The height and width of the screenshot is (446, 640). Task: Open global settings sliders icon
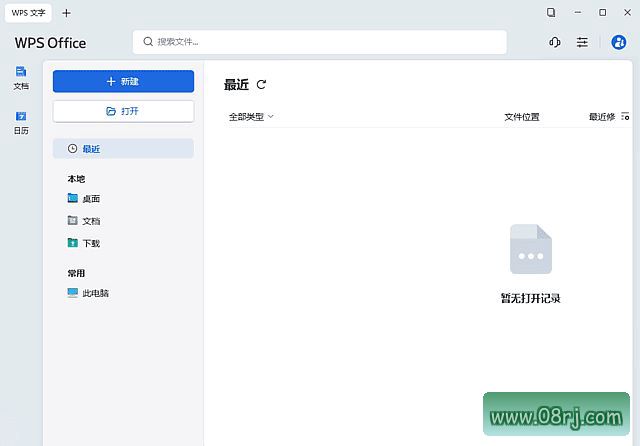pyautogui.click(x=582, y=42)
